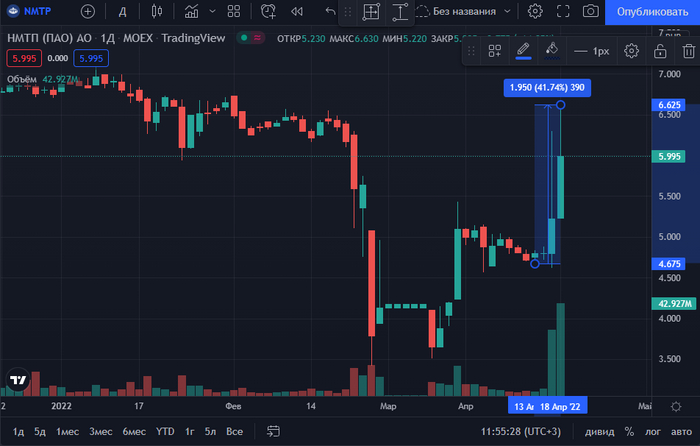
Task: Open the Д timeframe interval dropdown
Action: [122, 12]
